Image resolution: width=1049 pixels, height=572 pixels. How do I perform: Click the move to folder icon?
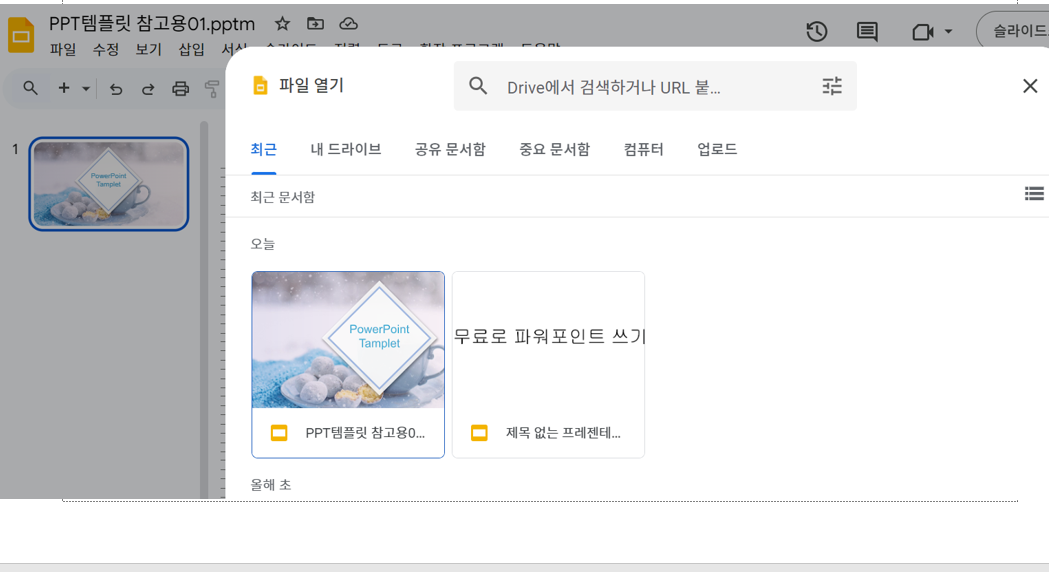click(x=315, y=24)
